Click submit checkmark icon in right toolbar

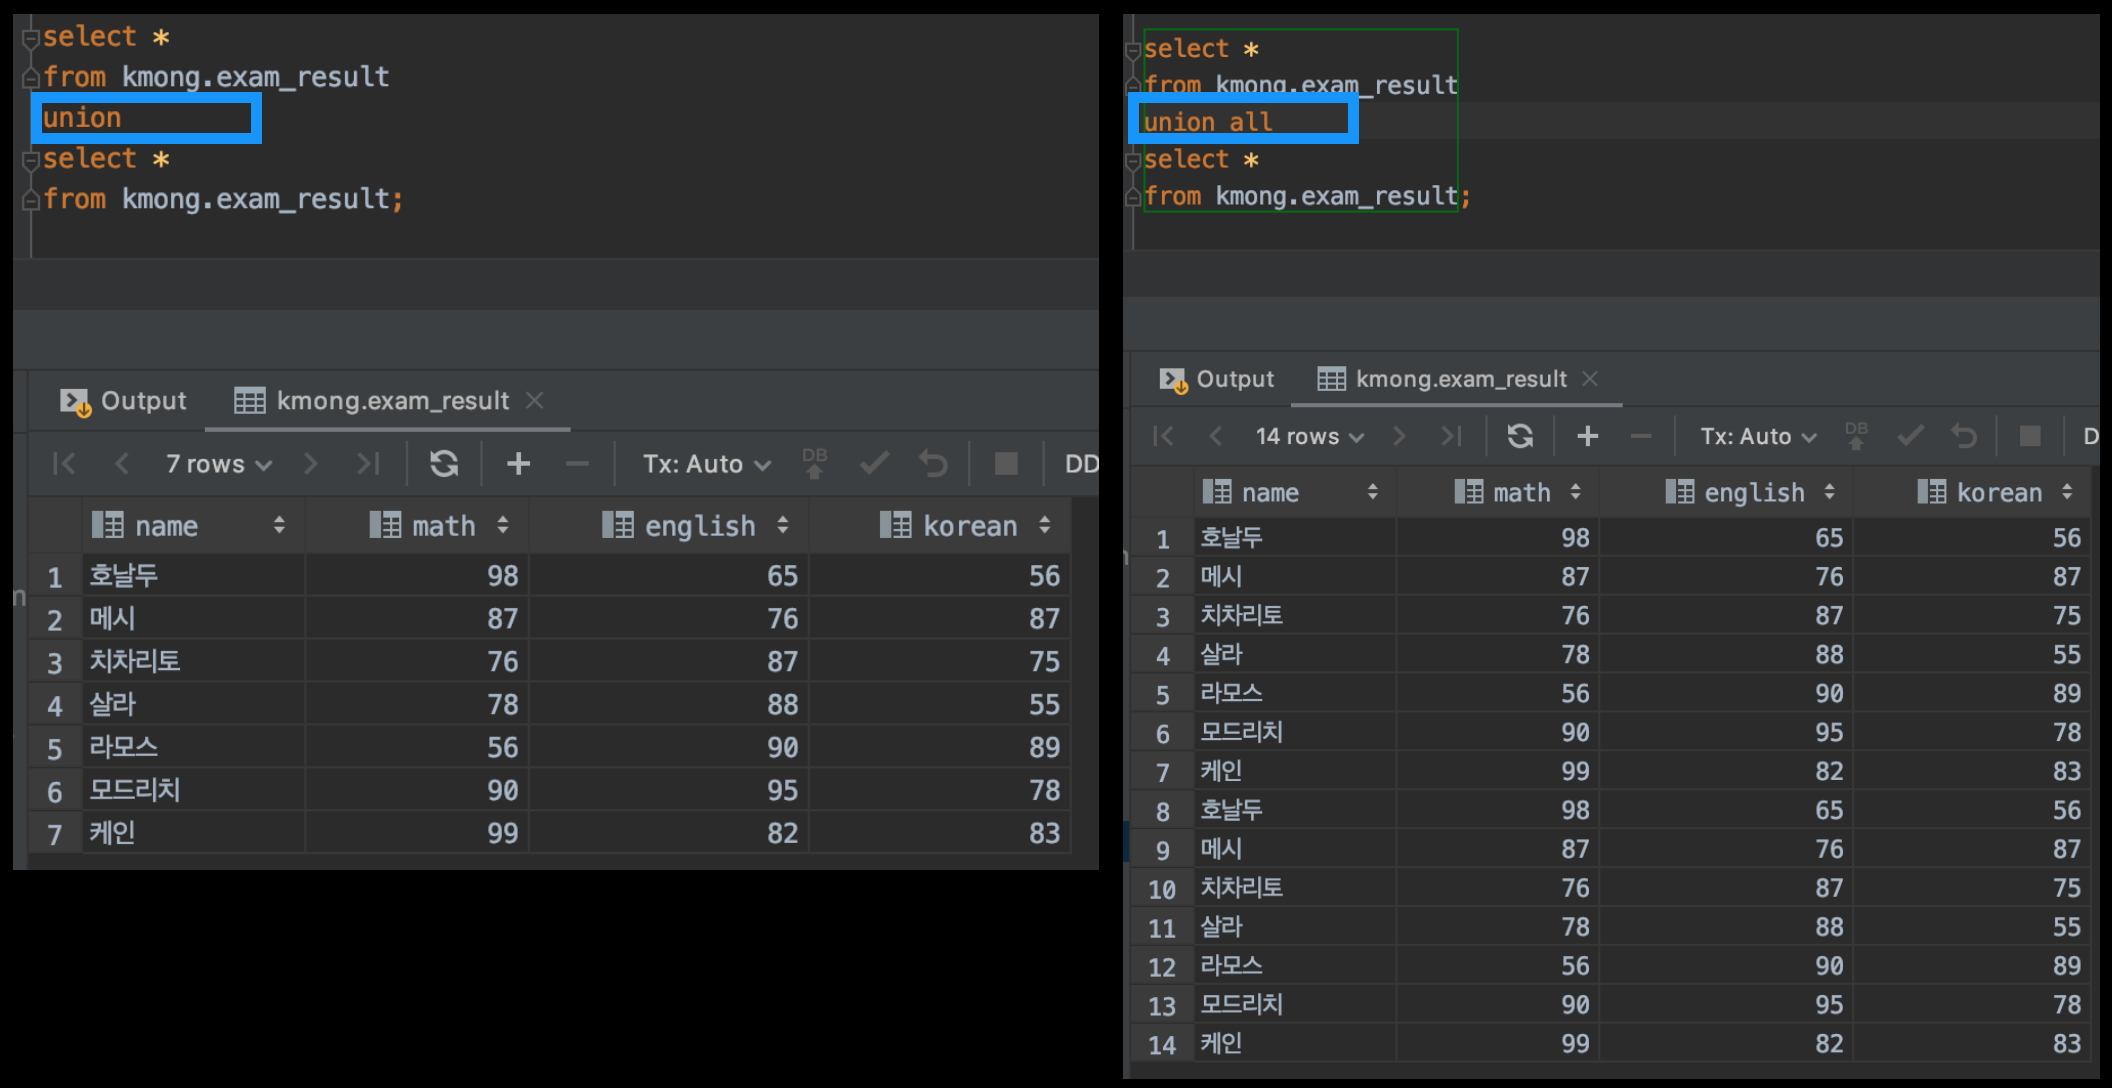(1910, 436)
